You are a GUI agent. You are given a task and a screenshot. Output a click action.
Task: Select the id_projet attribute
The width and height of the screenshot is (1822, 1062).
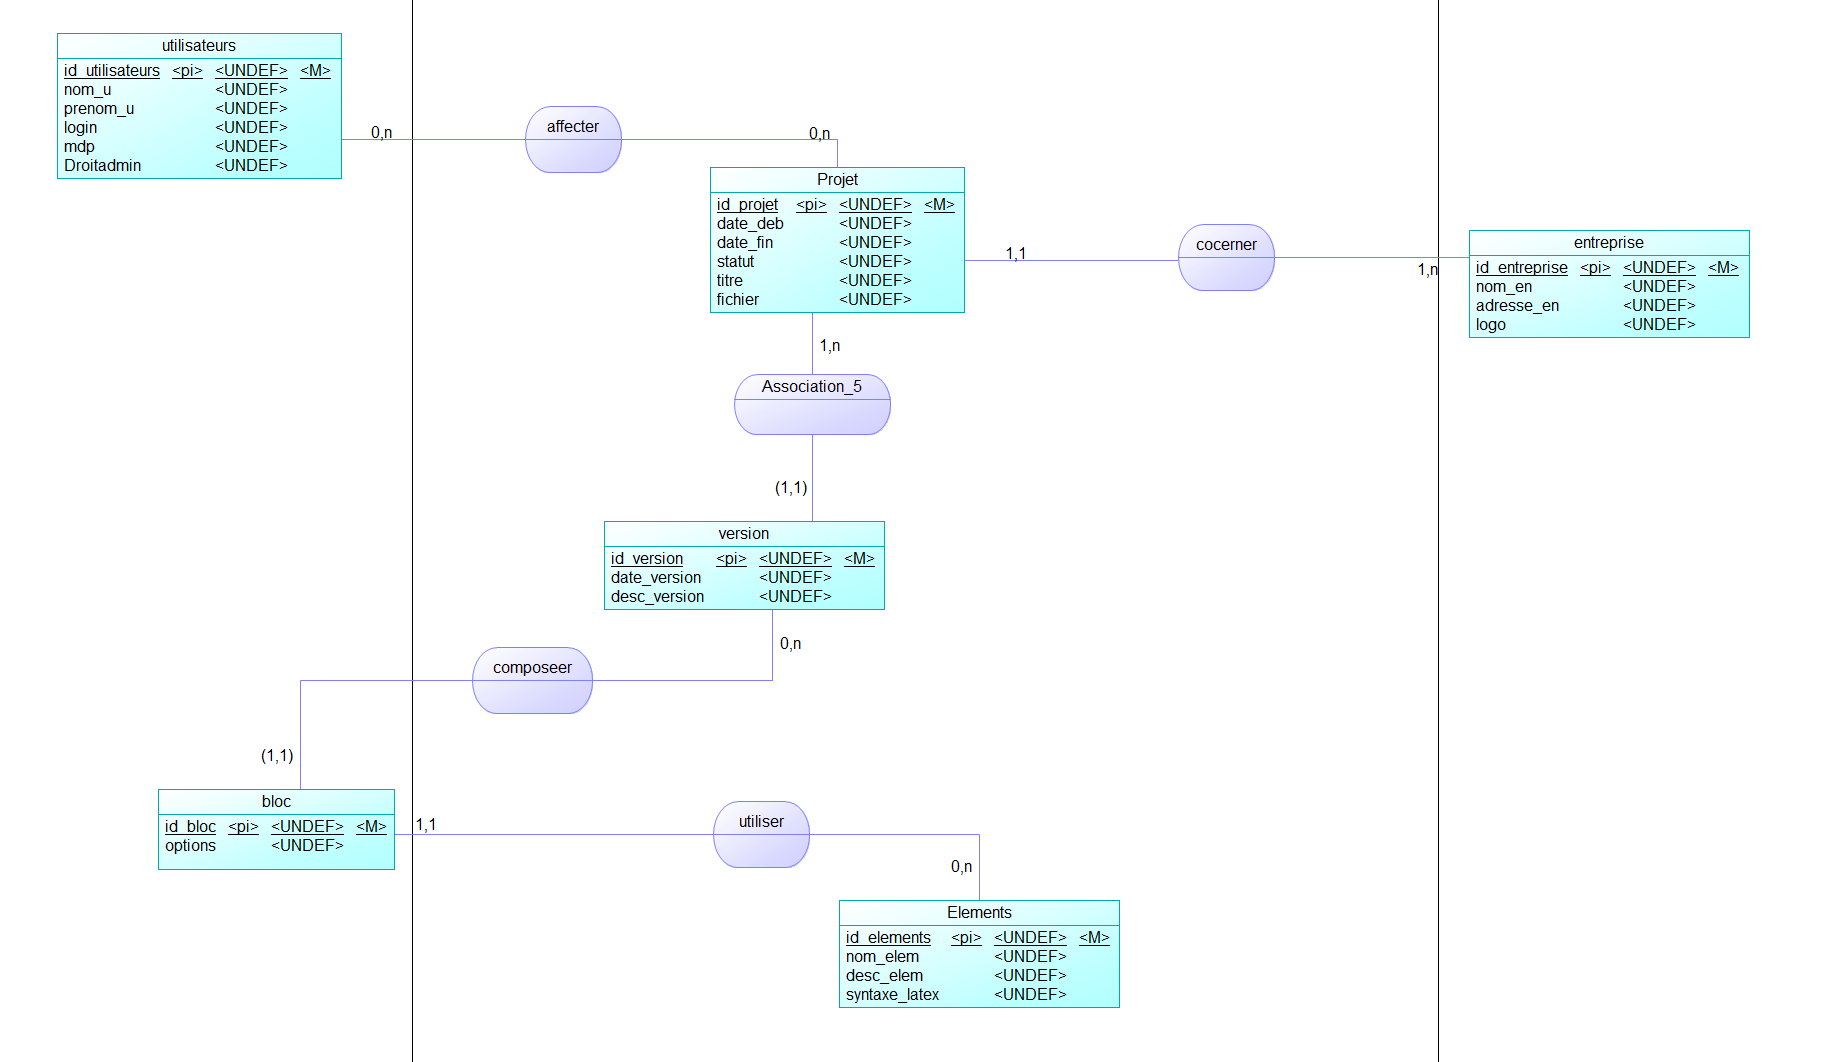747,205
